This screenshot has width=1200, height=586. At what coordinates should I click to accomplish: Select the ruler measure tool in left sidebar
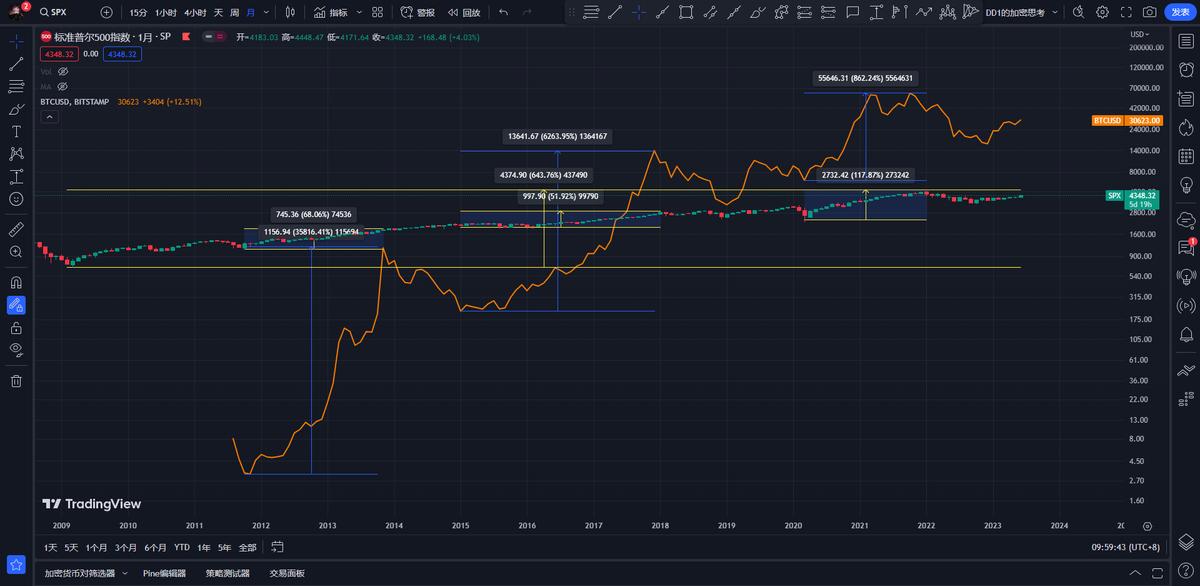point(16,229)
